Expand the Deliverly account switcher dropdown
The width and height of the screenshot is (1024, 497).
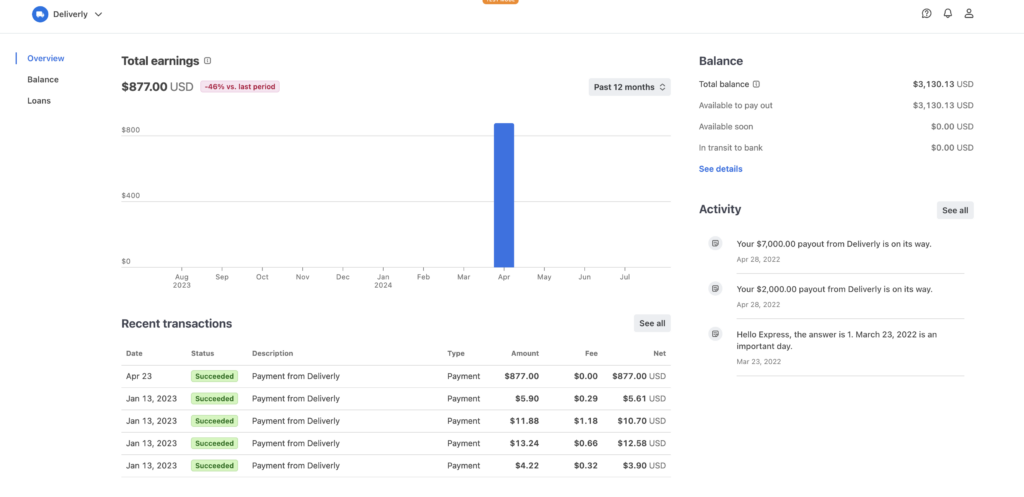click(x=98, y=15)
